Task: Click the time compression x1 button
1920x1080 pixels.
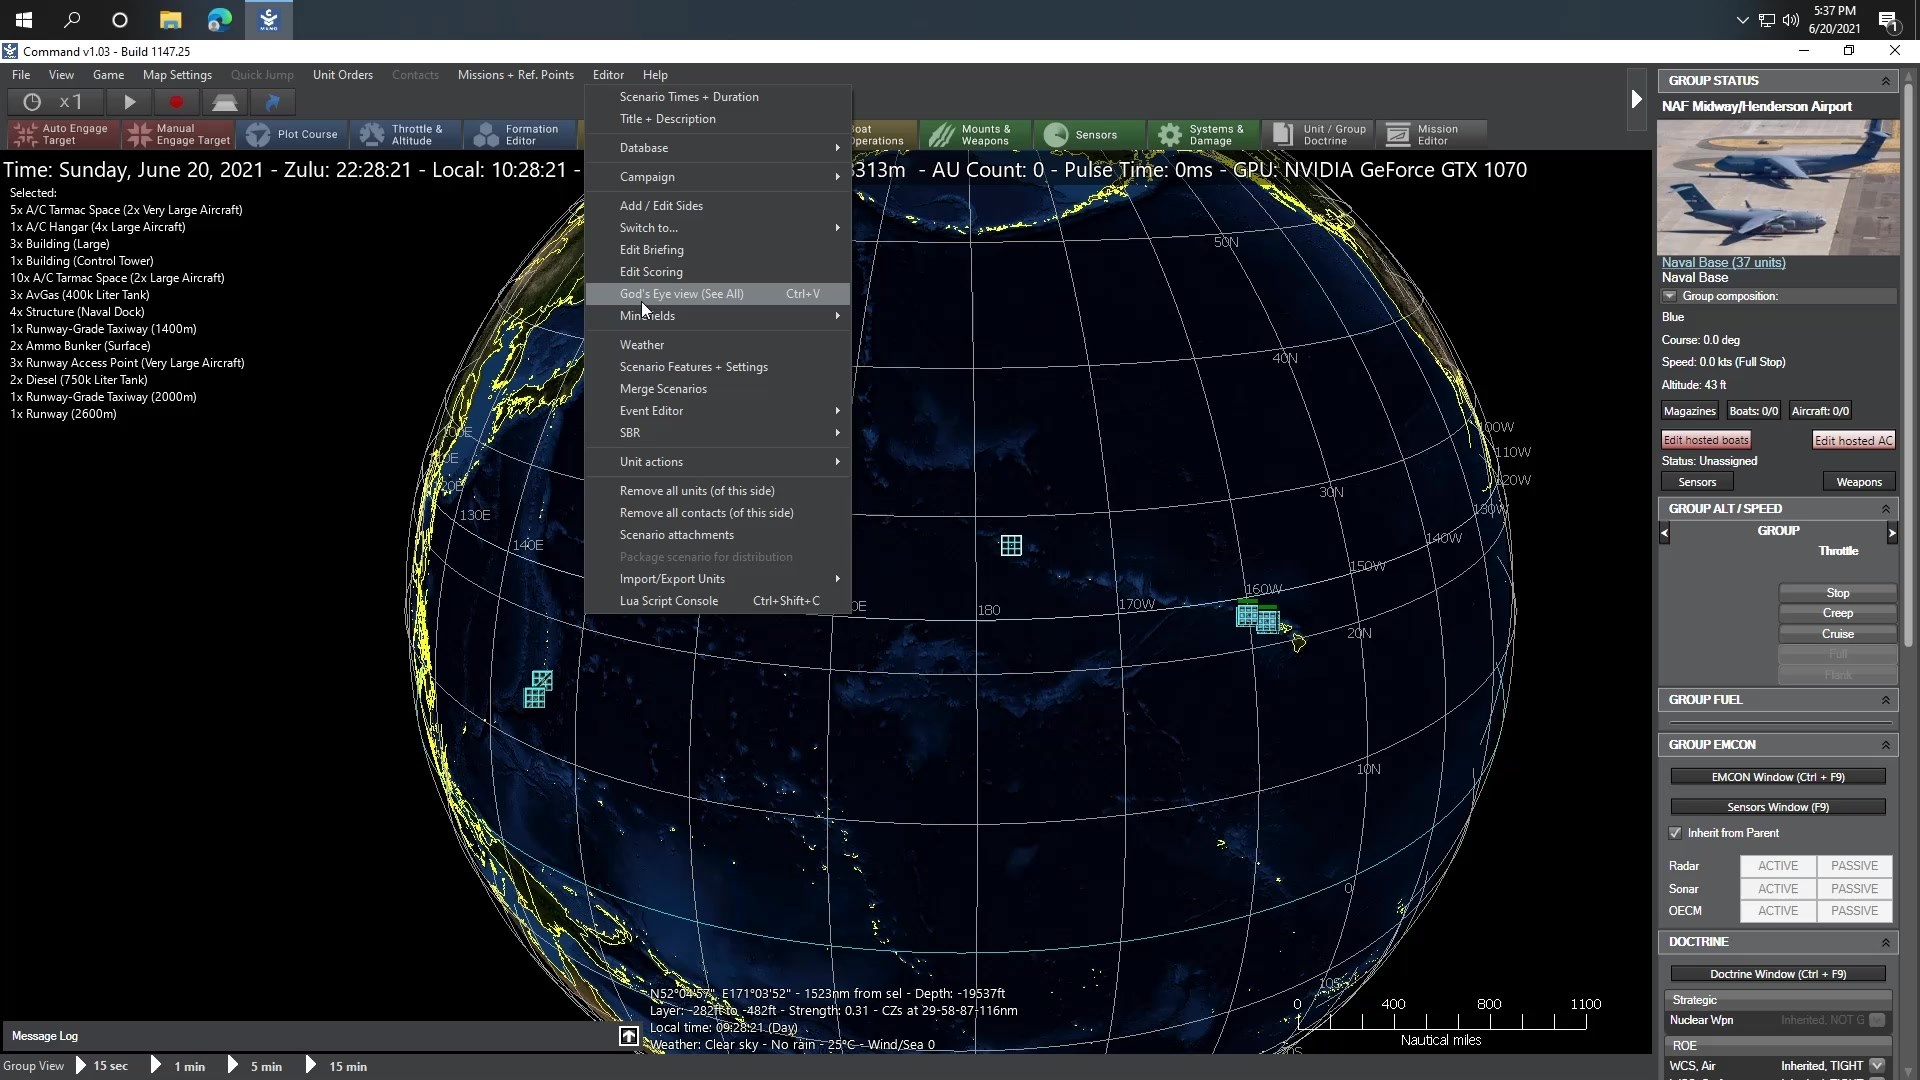Action: tap(55, 102)
